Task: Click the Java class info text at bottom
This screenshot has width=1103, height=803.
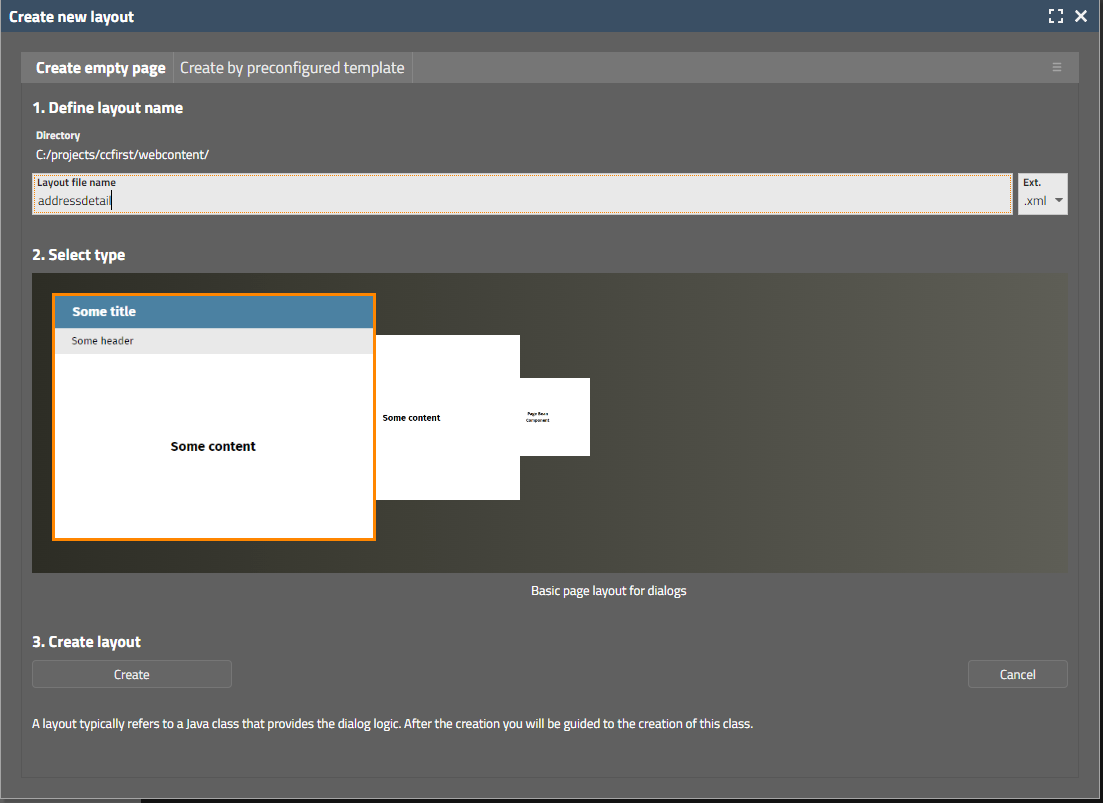Action: [x=392, y=724]
